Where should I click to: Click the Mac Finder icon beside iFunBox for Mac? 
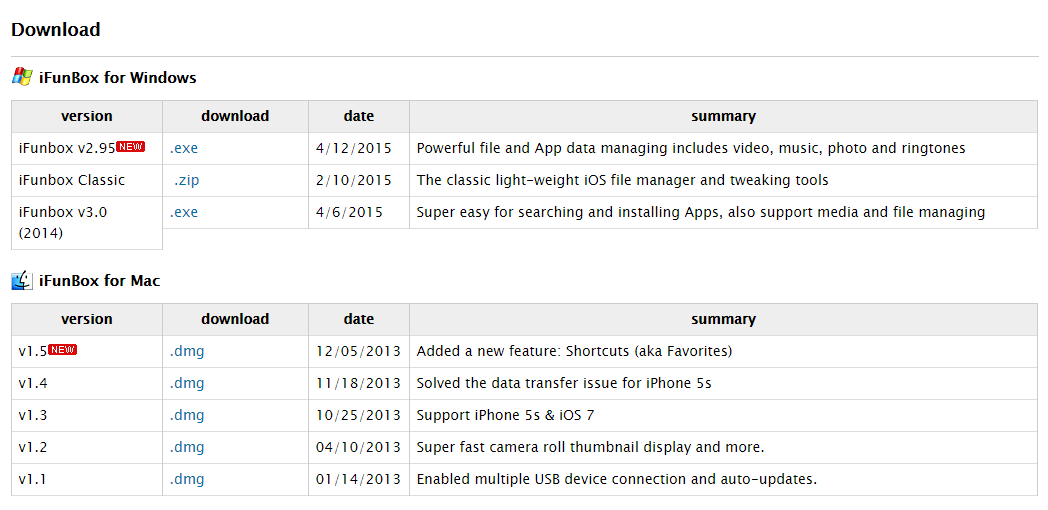(22, 281)
